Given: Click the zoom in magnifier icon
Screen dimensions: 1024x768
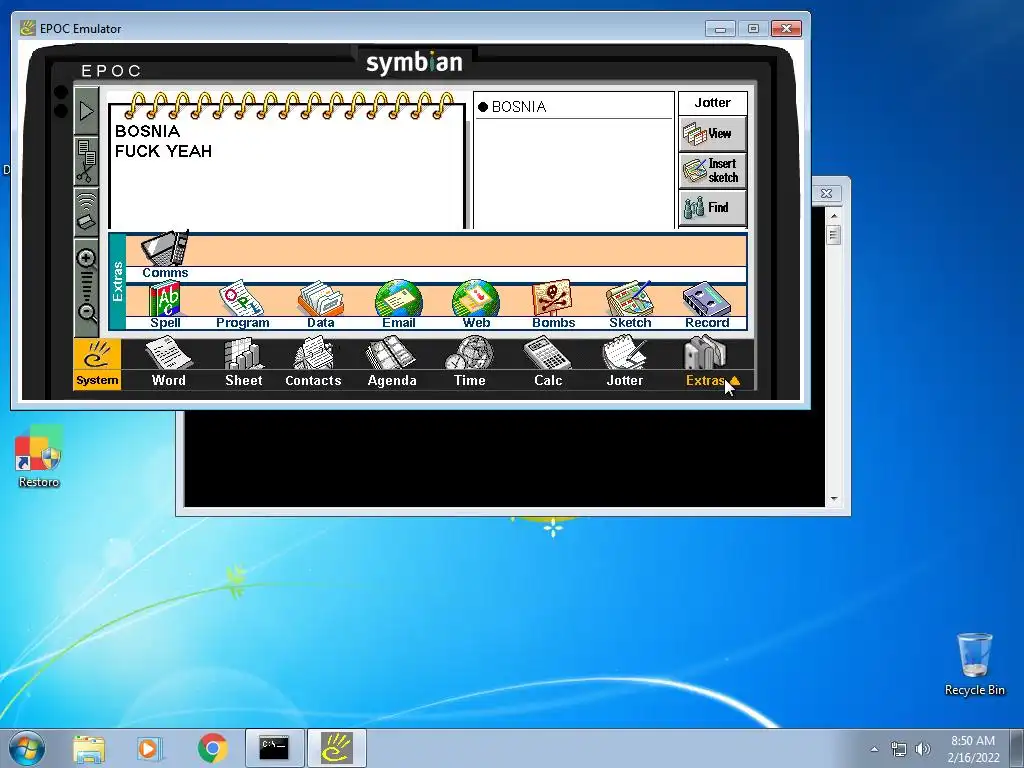Looking at the screenshot, I should [86, 259].
